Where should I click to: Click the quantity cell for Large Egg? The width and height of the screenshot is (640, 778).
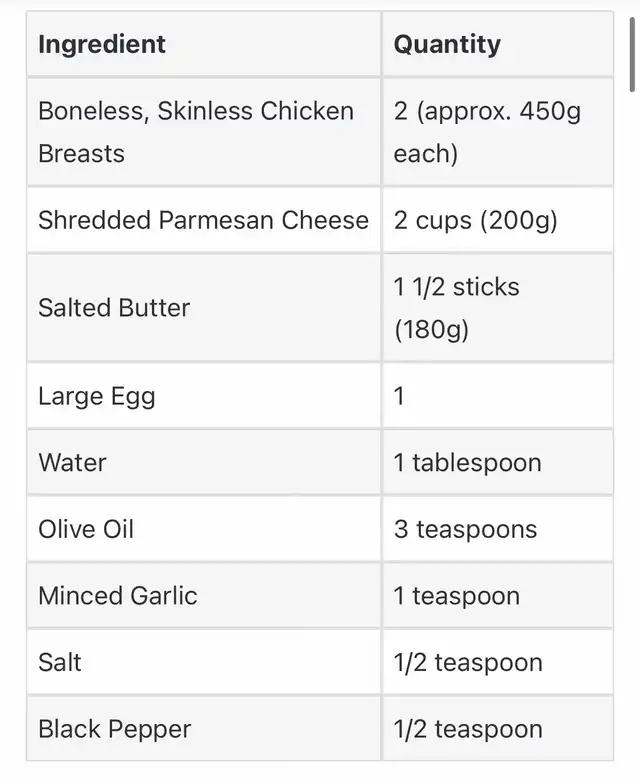(400, 396)
